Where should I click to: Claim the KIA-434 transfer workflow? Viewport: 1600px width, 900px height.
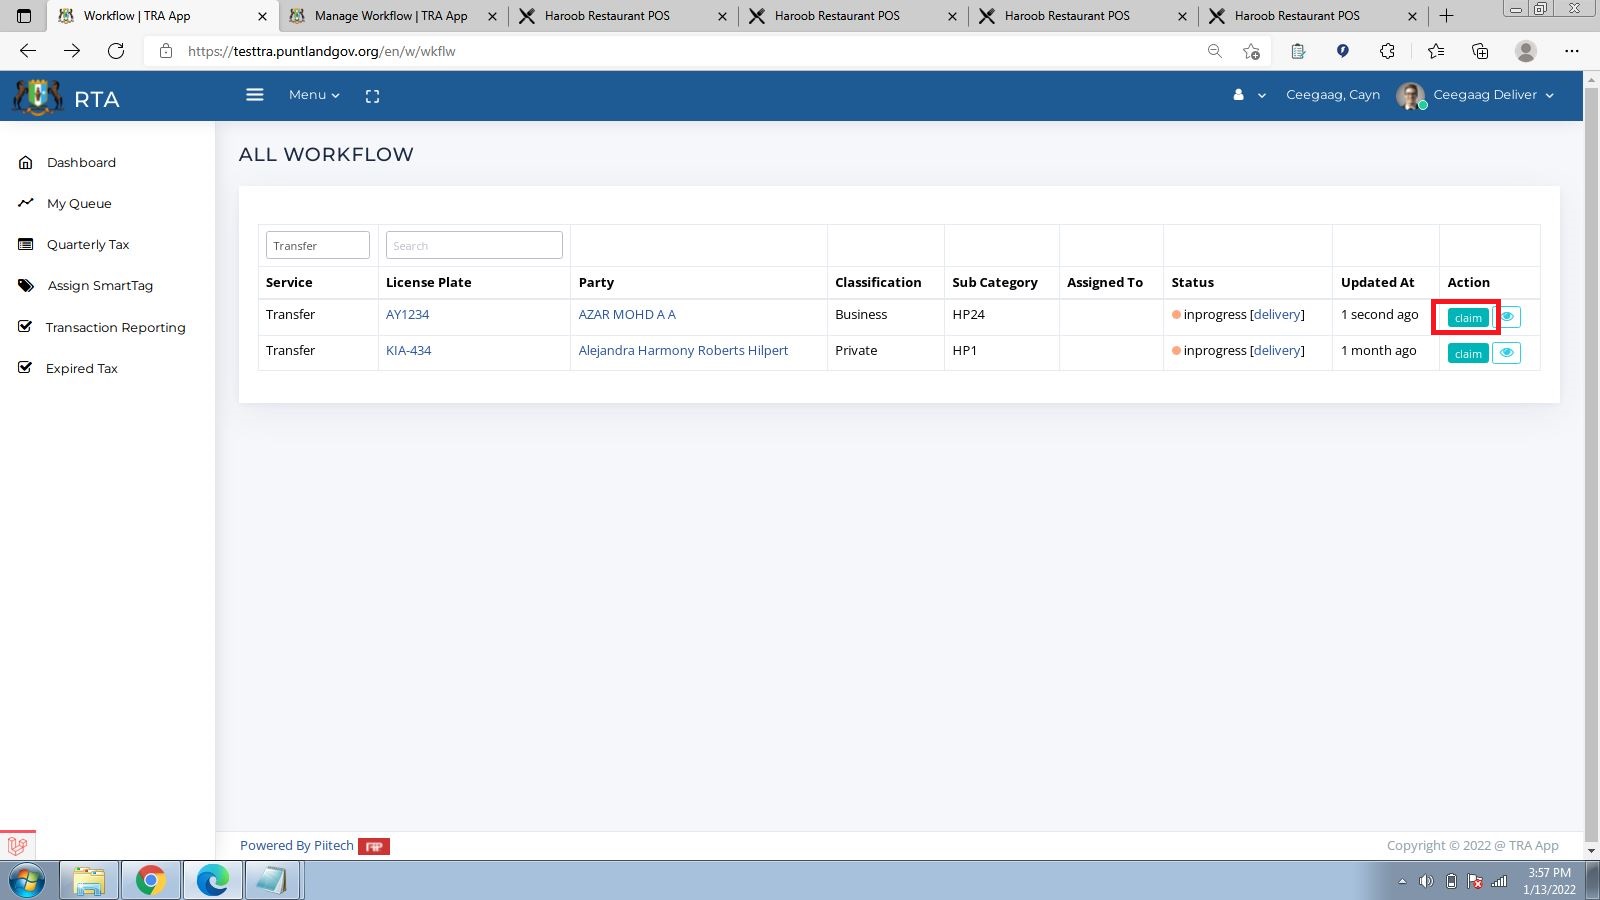1468,354
